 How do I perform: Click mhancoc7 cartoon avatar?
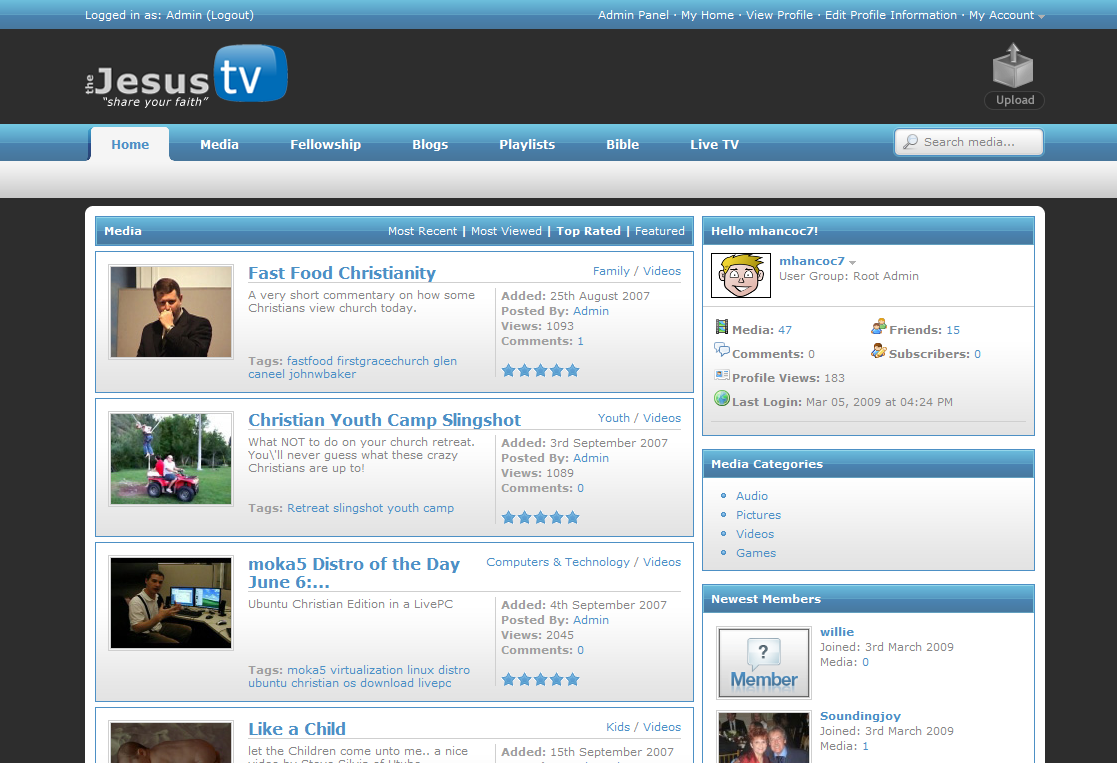(741, 275)
